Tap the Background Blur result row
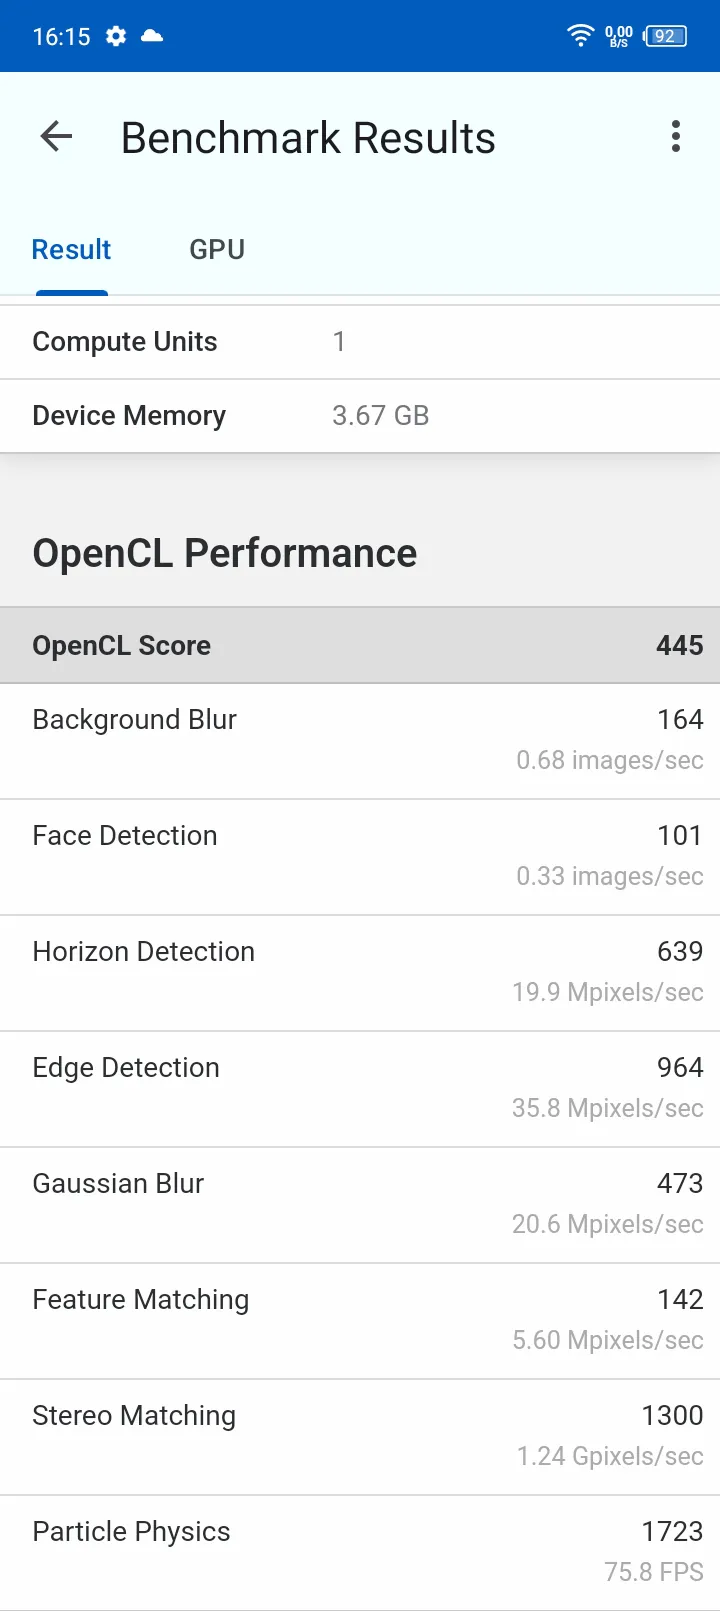720x1611 pixels. [x=360, y=741]
